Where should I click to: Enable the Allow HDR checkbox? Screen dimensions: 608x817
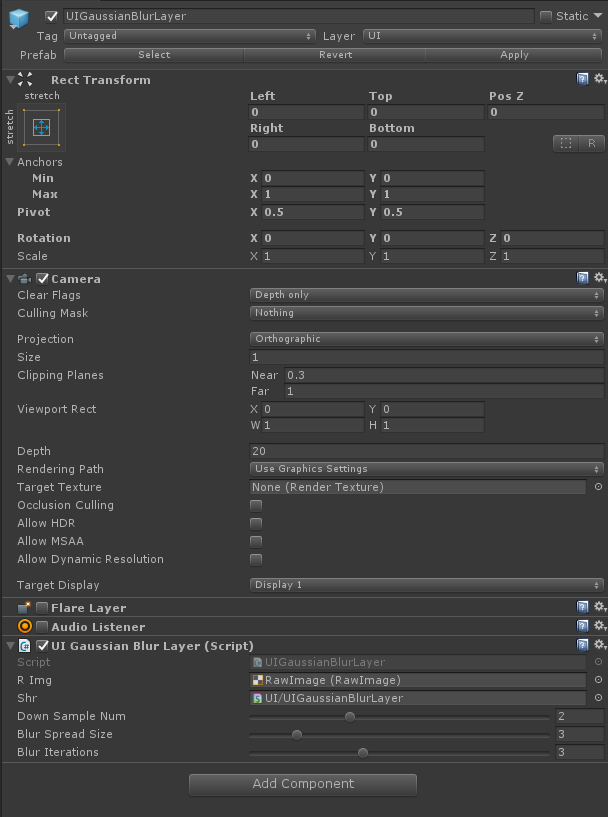[x=255, y=522]
